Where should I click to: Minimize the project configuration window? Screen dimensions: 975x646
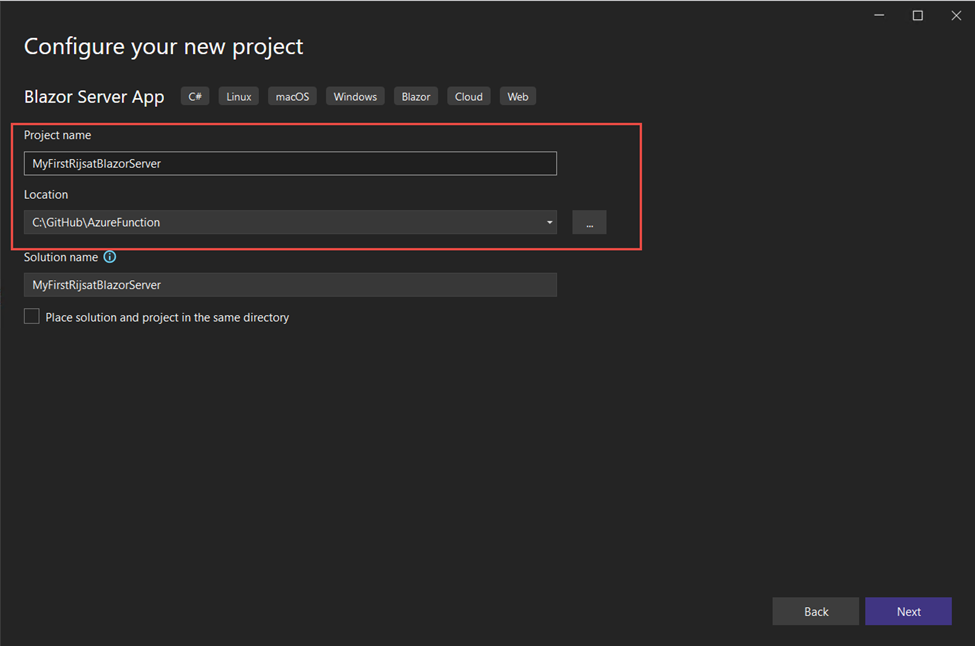click(880, 15)
